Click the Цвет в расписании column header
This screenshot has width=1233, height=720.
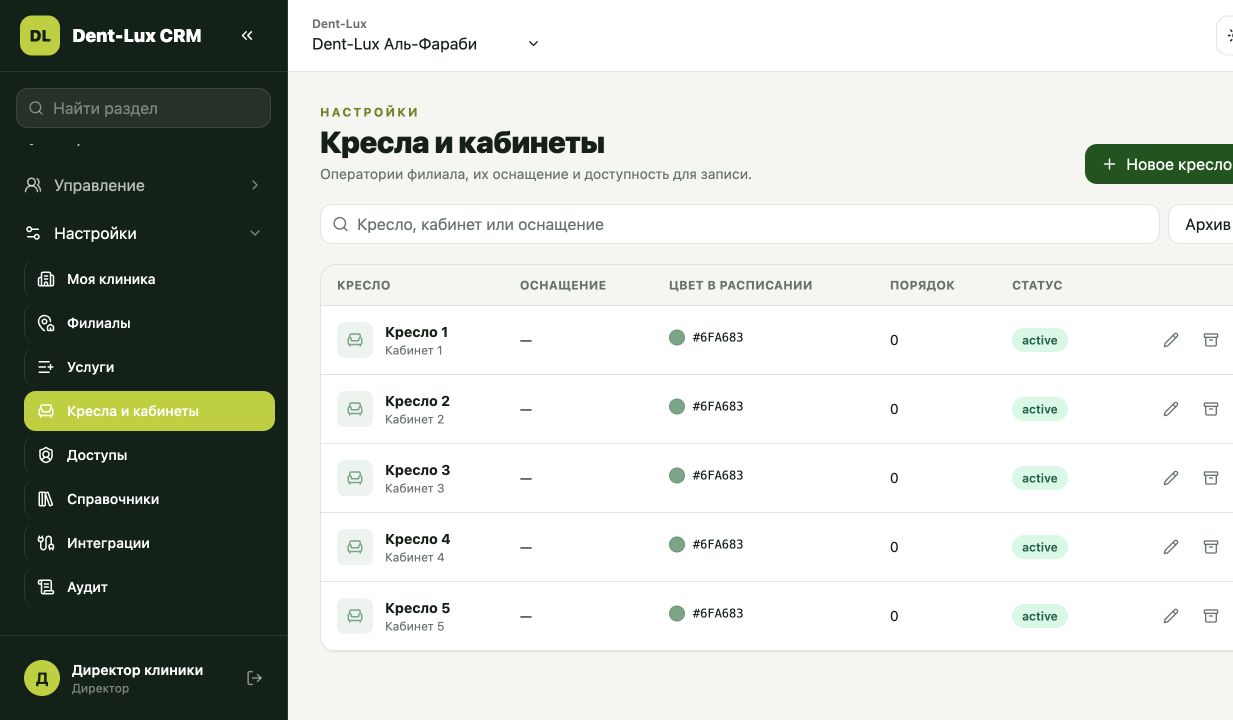[x=740, y=285]
